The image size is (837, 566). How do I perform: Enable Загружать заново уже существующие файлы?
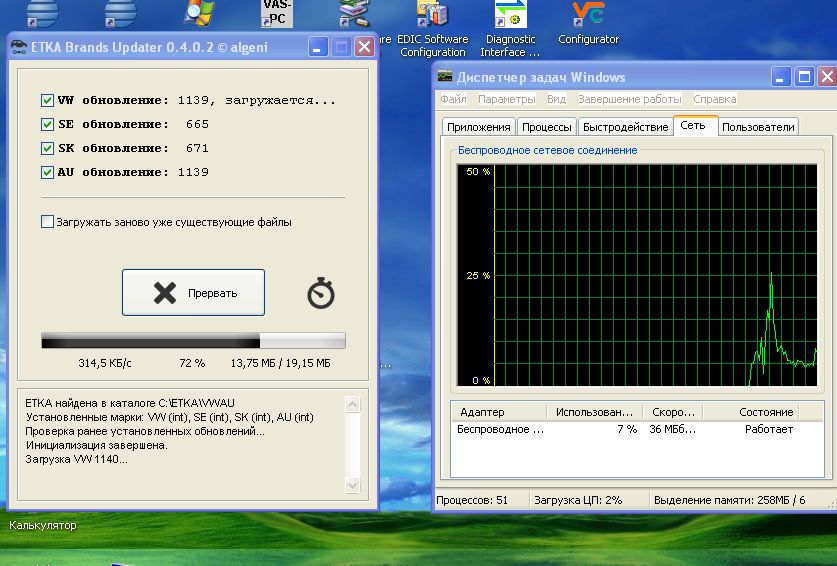coord(47,222)
